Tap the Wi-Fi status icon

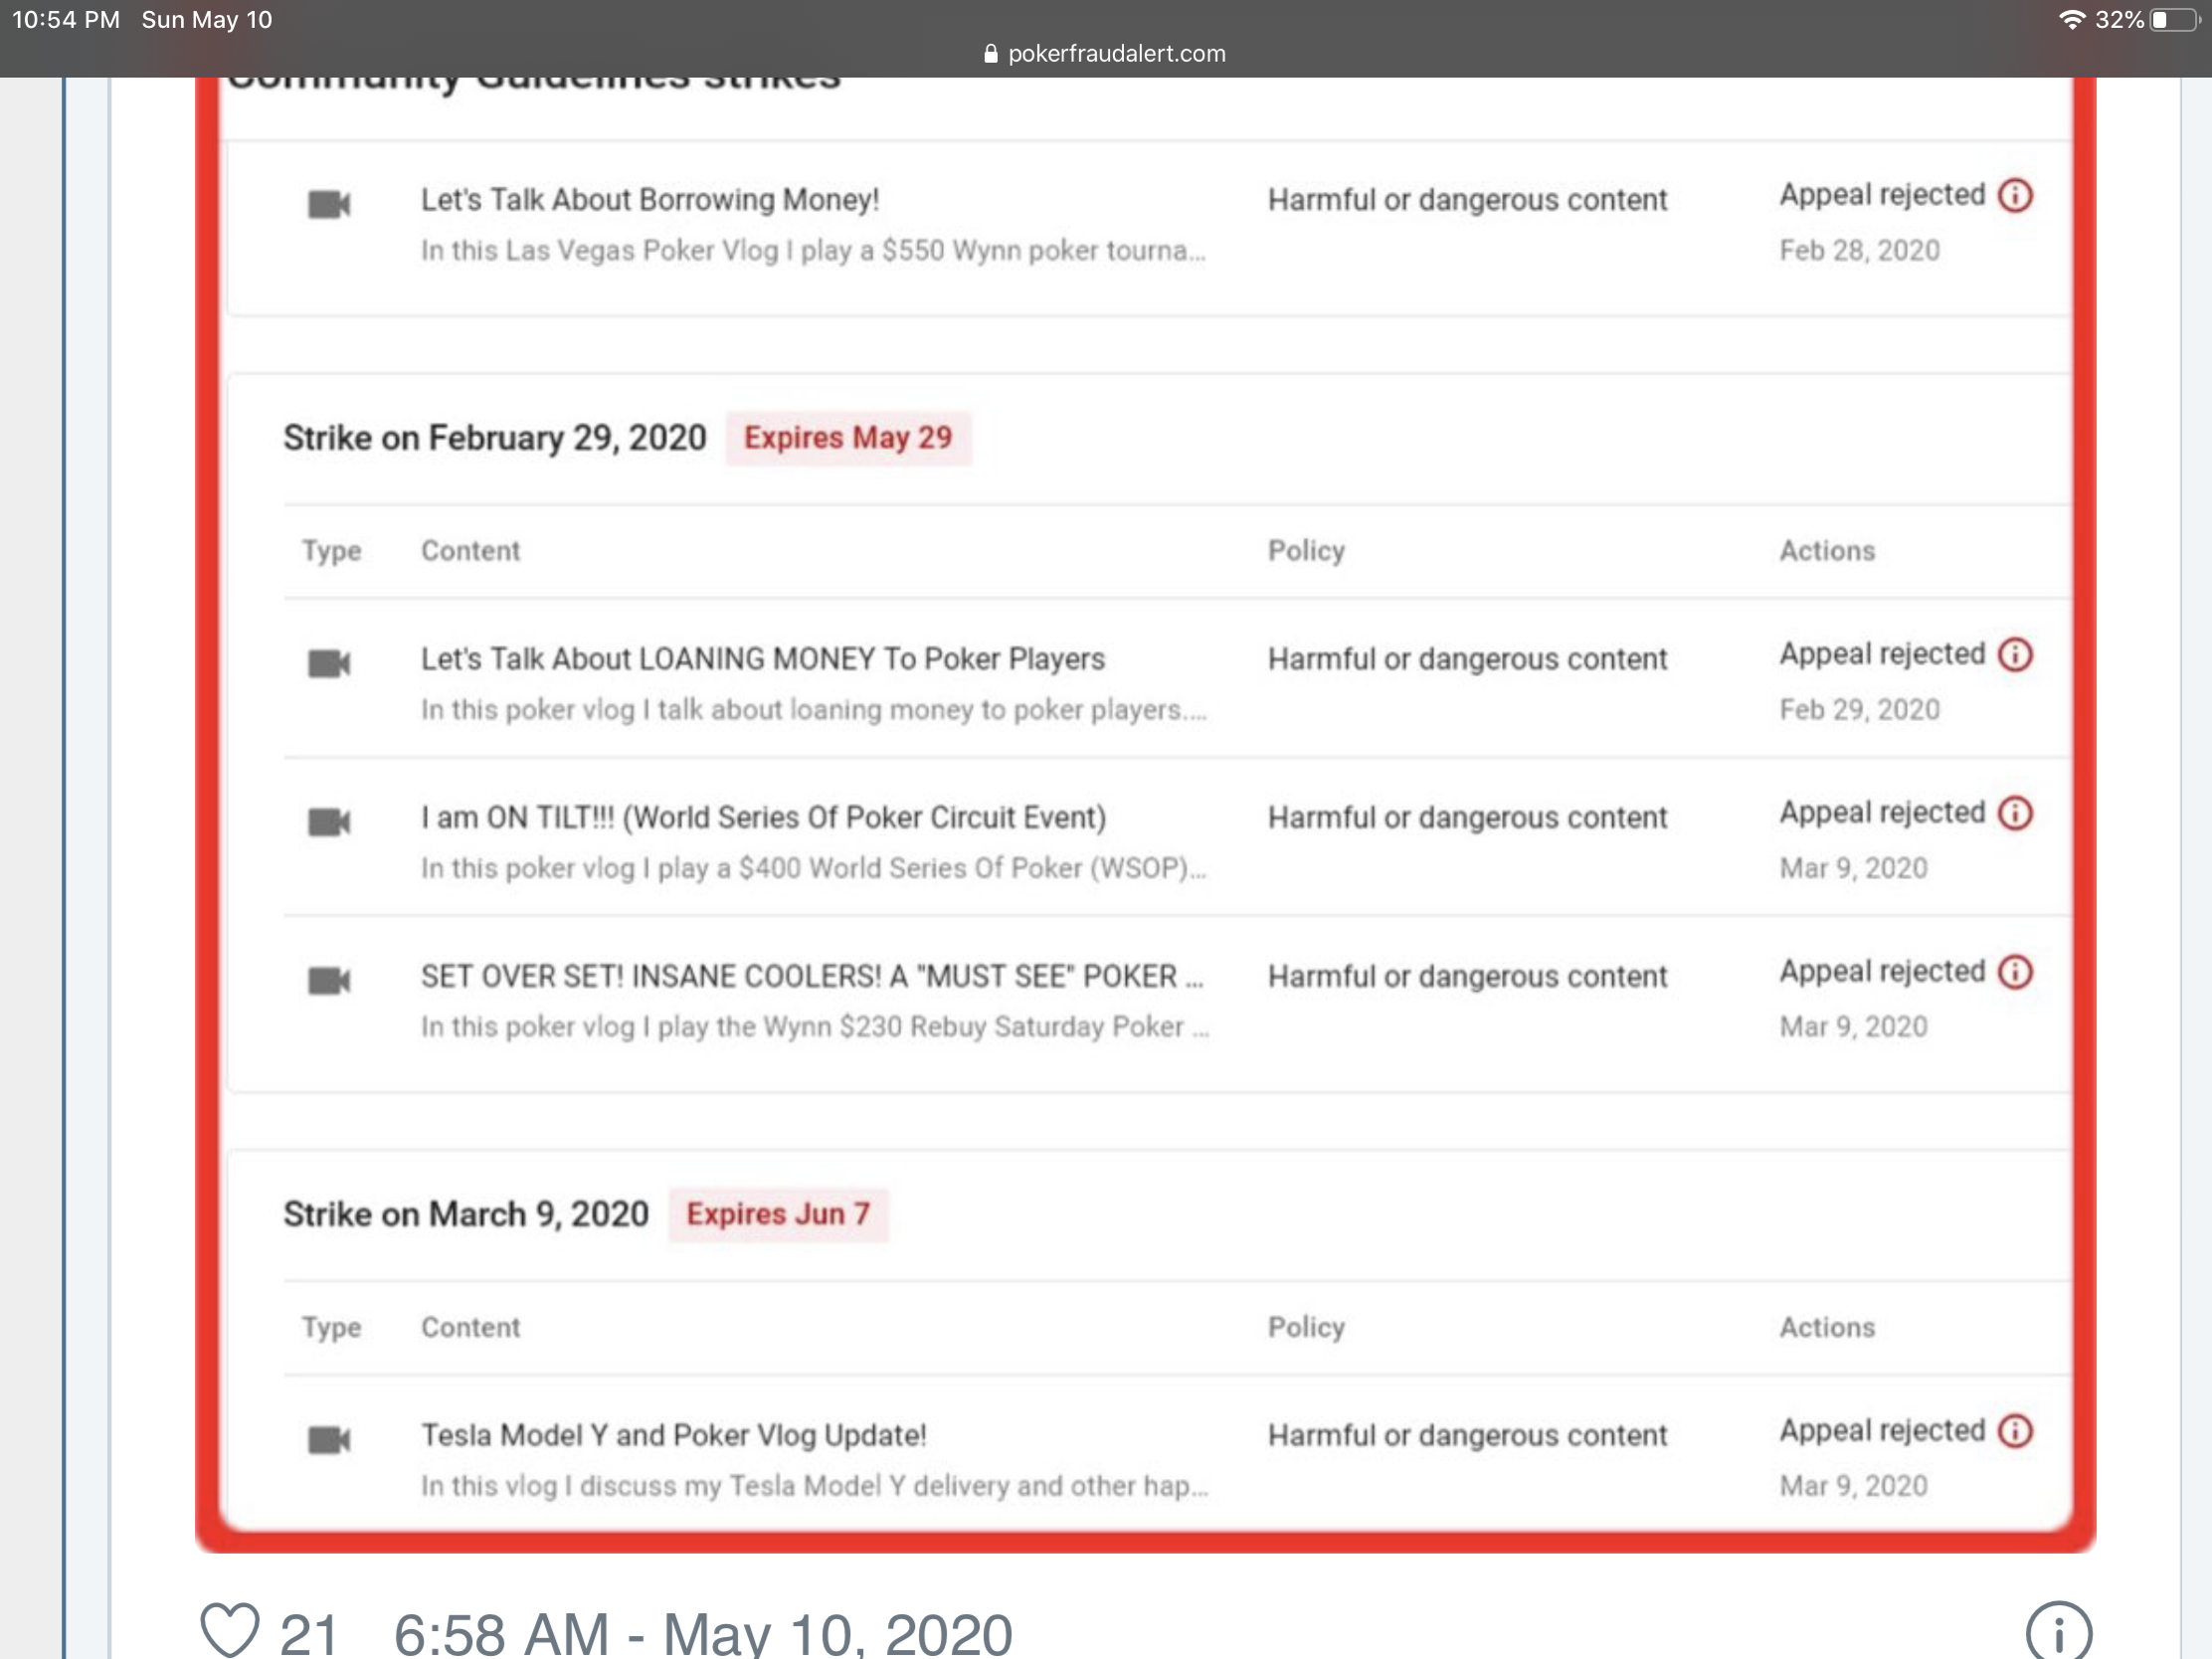pos(2072,20)
